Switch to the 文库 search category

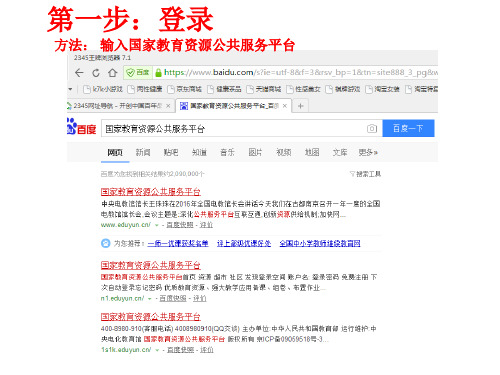[x=340, y=153]
